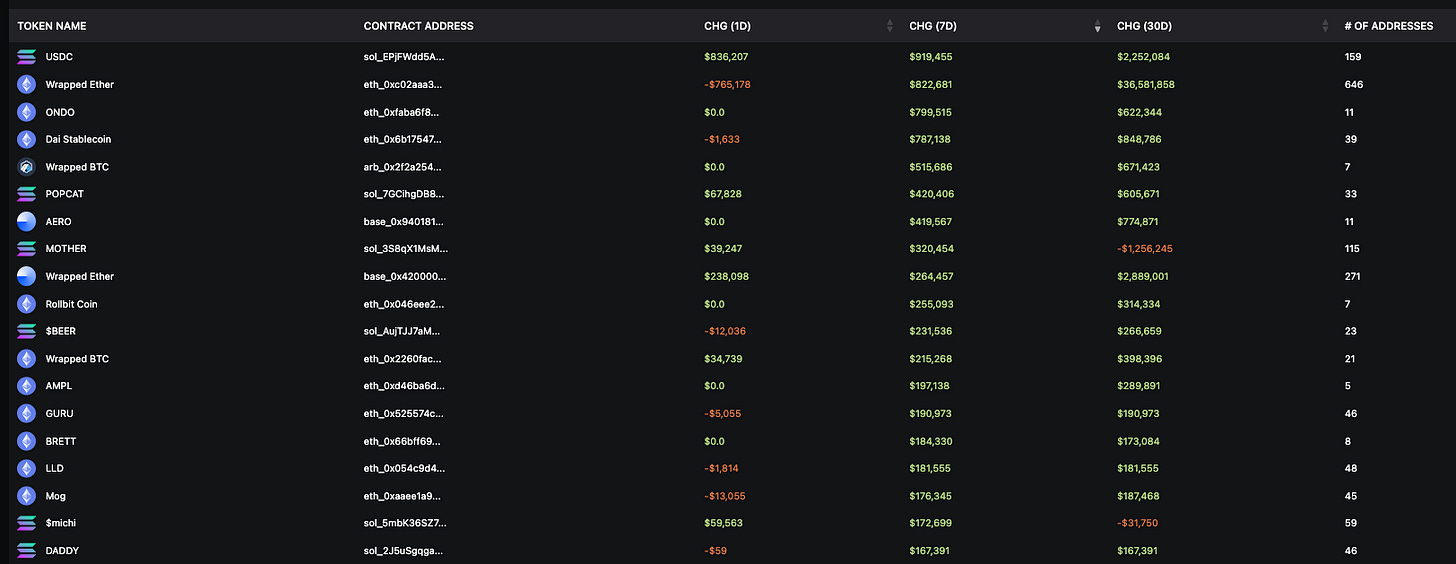
Task: Sort table by CHG (30D) arrows
Action: [x=1326, y=26]
